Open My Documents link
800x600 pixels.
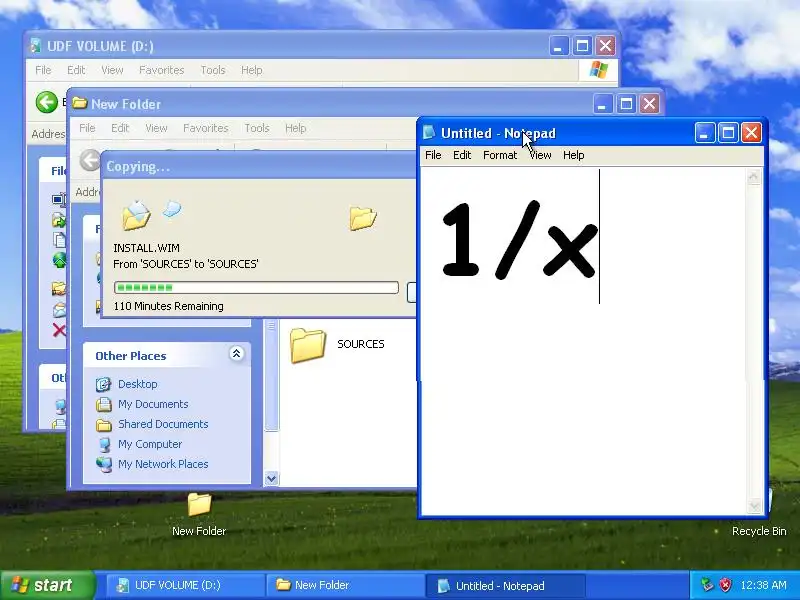point(153,404)
